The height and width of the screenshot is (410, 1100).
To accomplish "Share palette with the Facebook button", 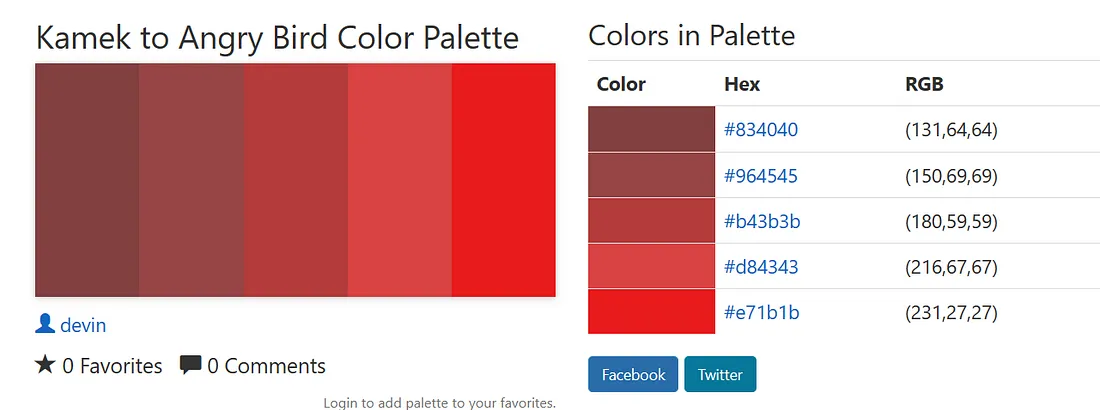I will click(x=633, y=374).
